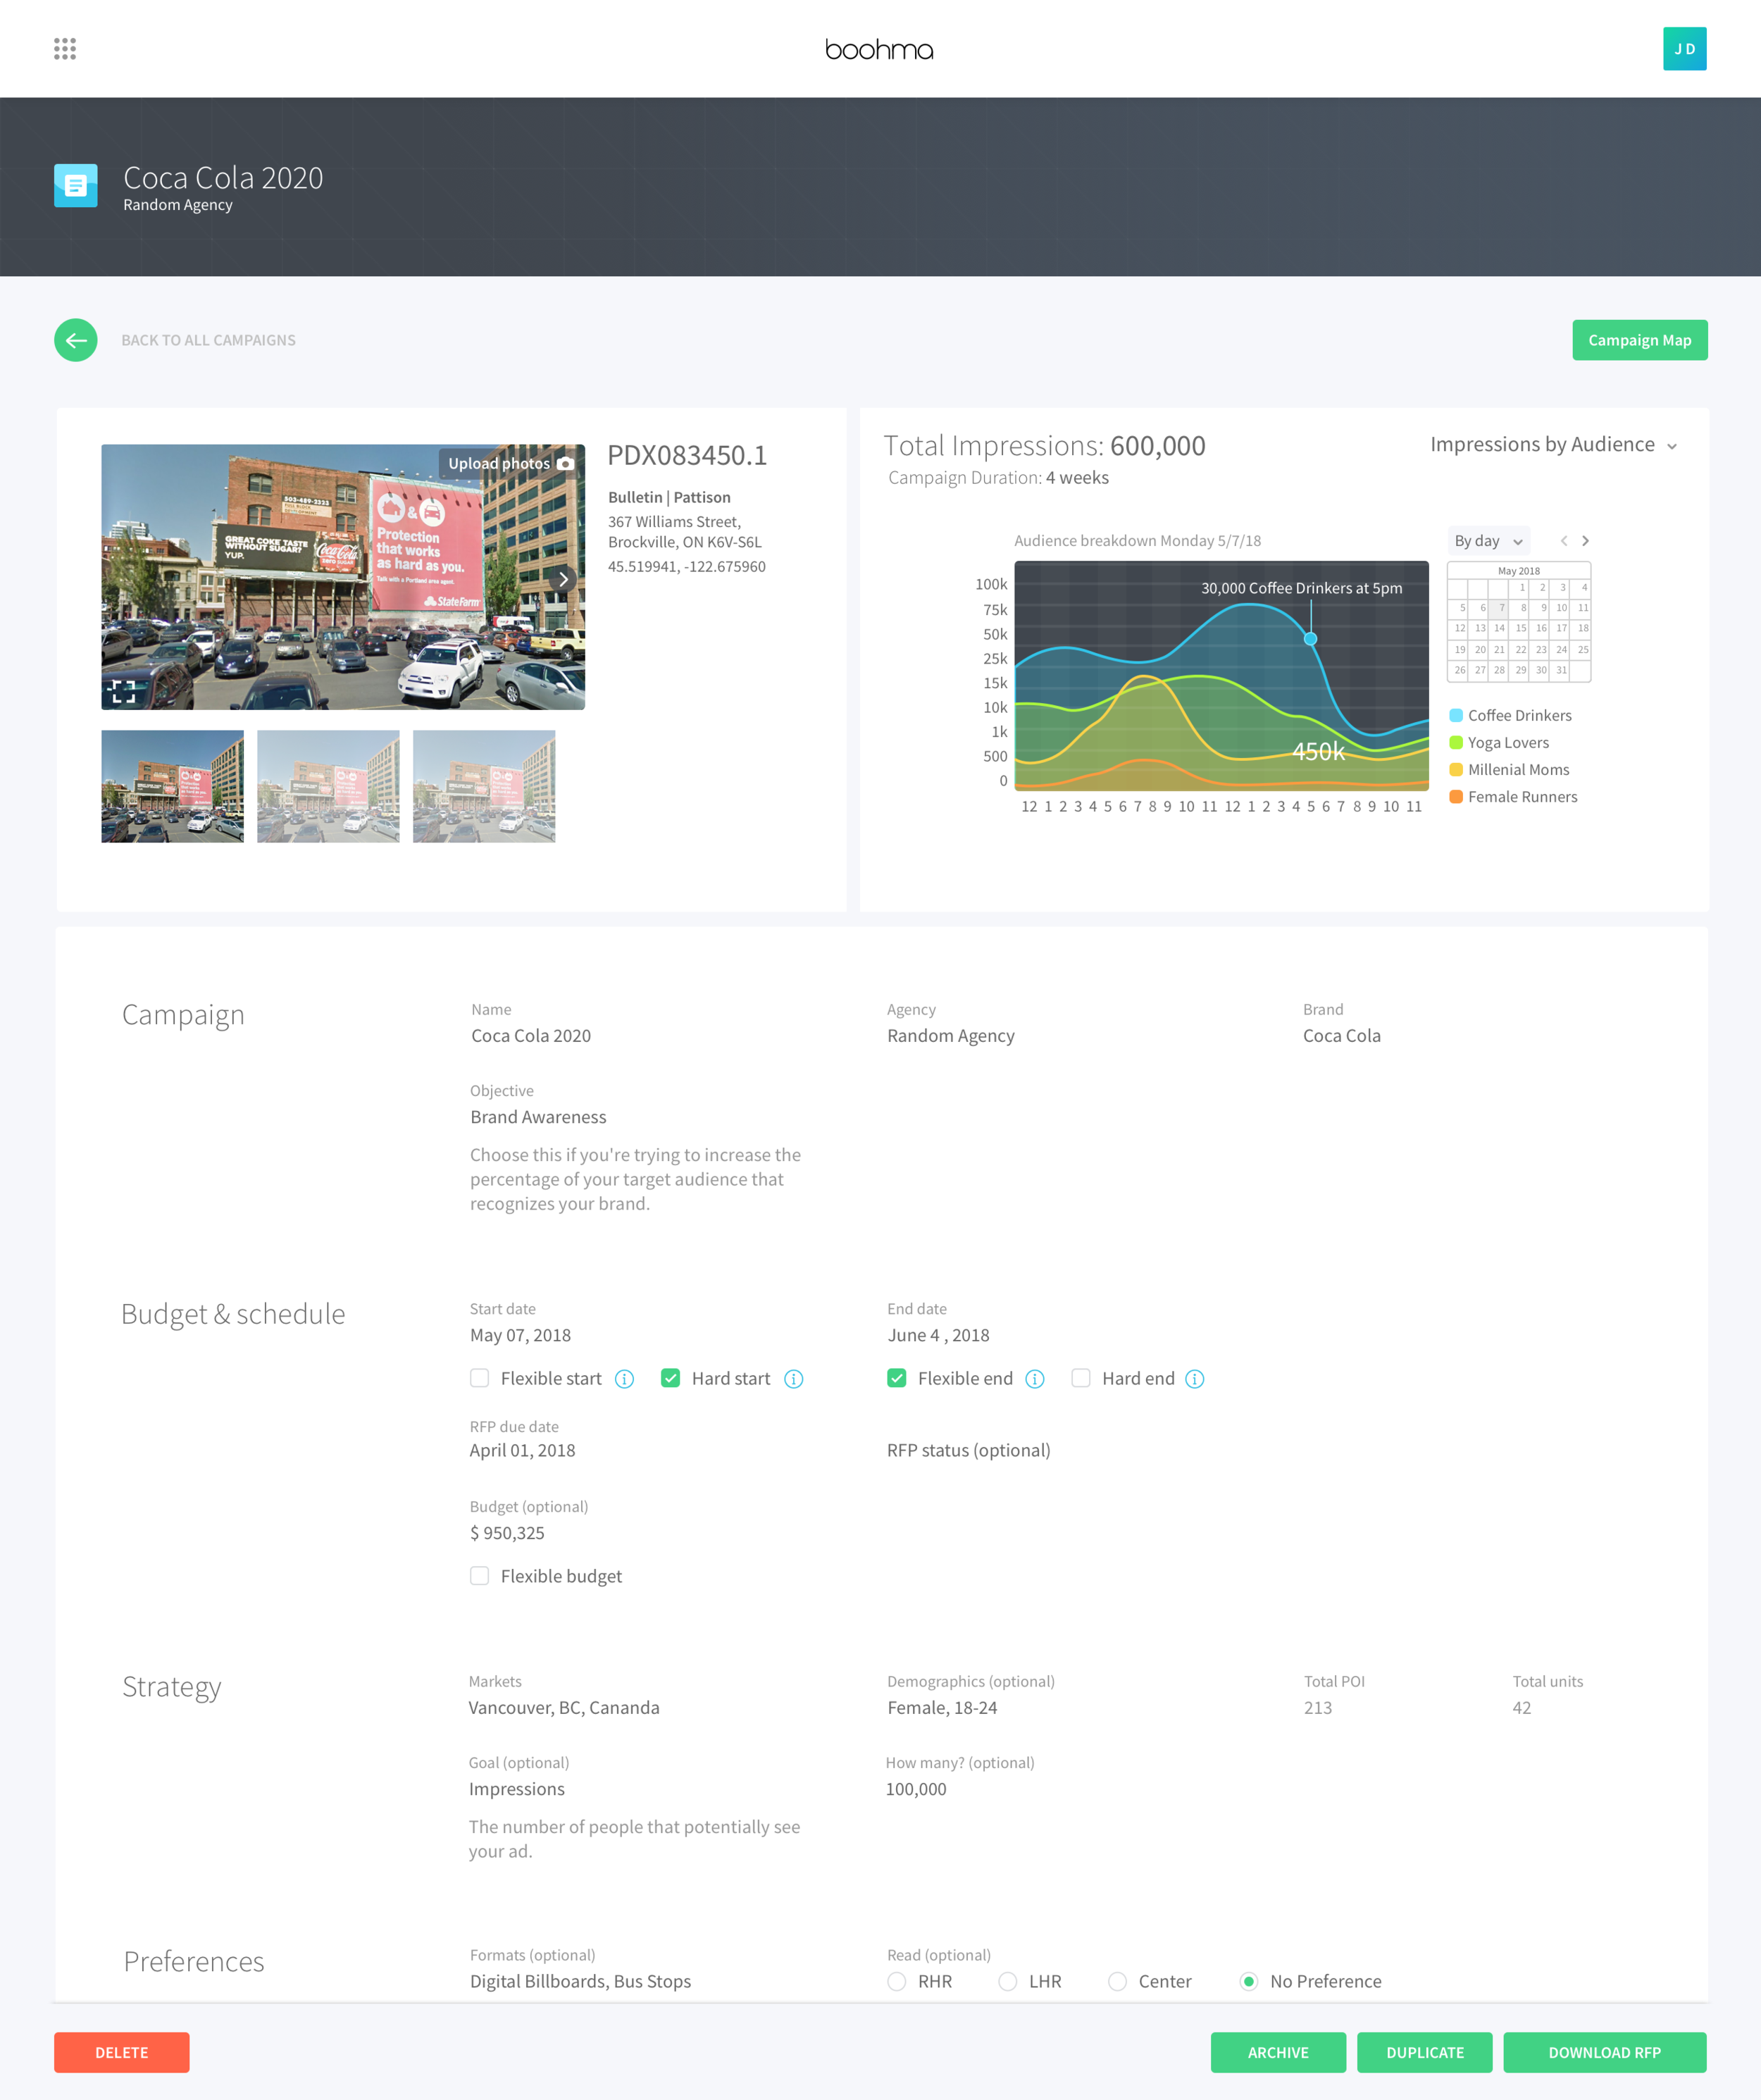
Task: Click the DOWNLOAD RFP button
Action: click(x=1604, y=2052)
